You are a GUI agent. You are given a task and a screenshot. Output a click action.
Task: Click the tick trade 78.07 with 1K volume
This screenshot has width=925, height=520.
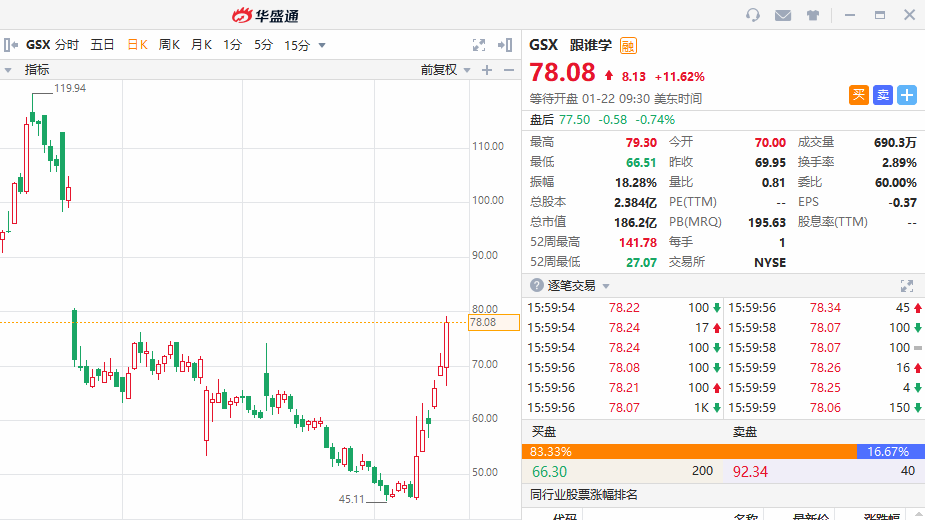624,408
